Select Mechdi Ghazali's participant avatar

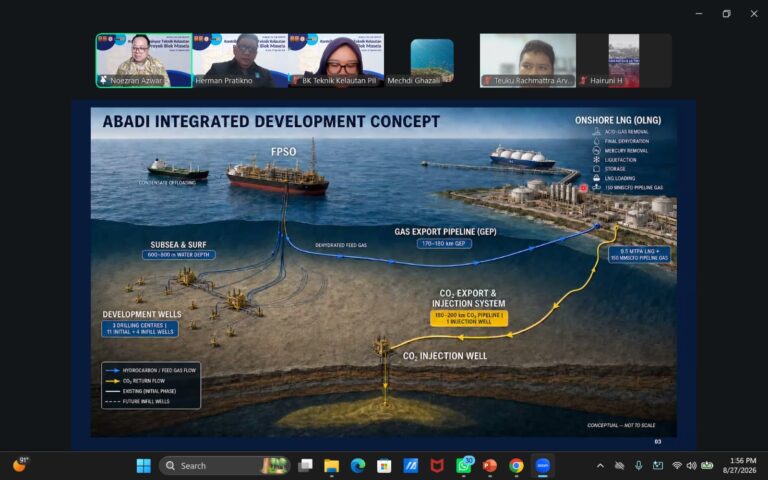point(432,60)
